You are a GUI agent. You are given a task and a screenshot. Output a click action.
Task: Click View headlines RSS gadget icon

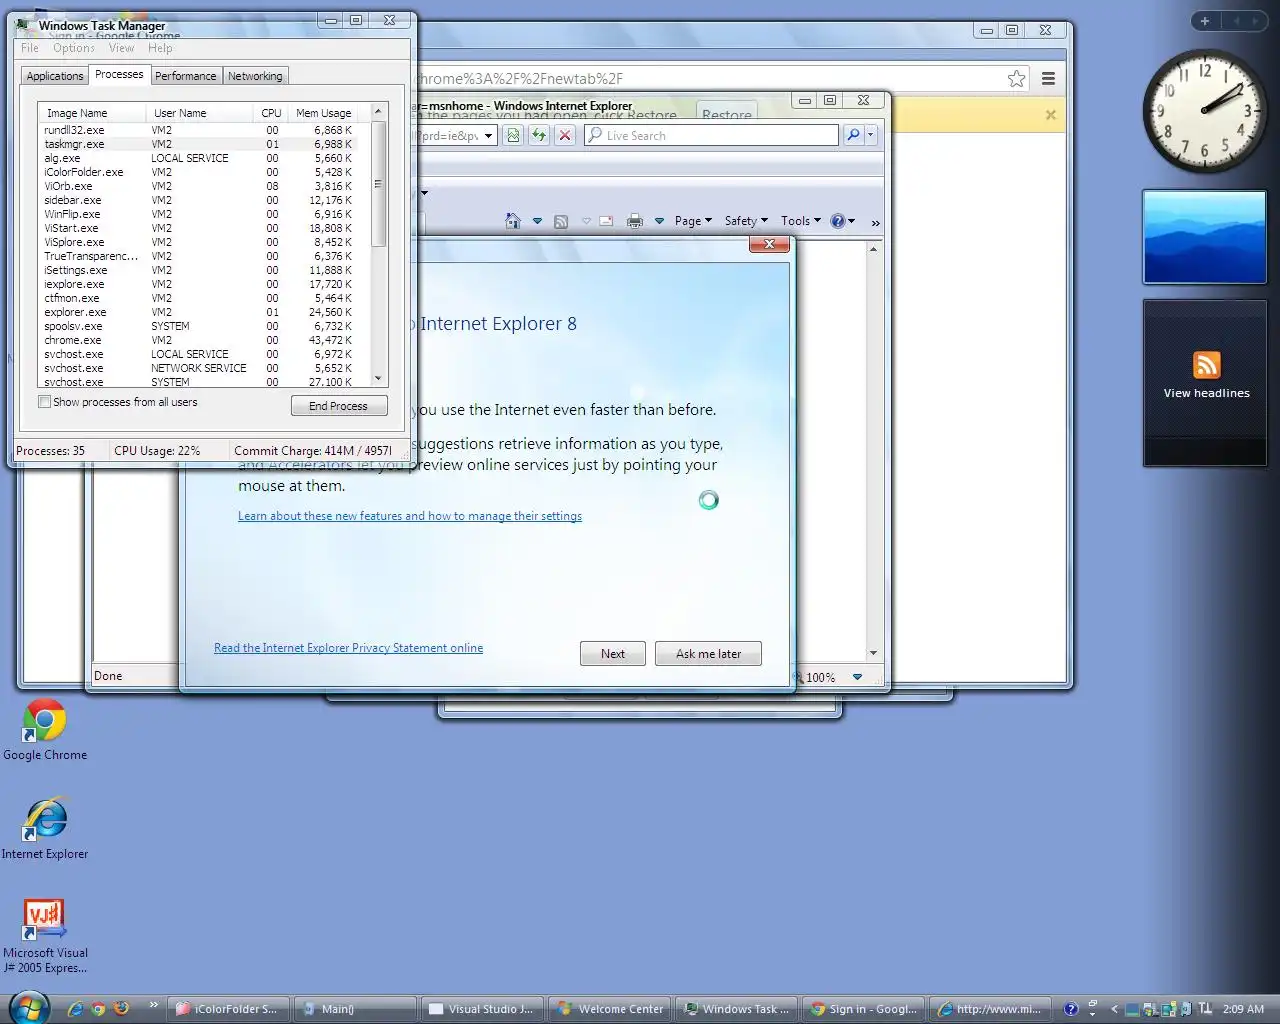pos(1206,365)
